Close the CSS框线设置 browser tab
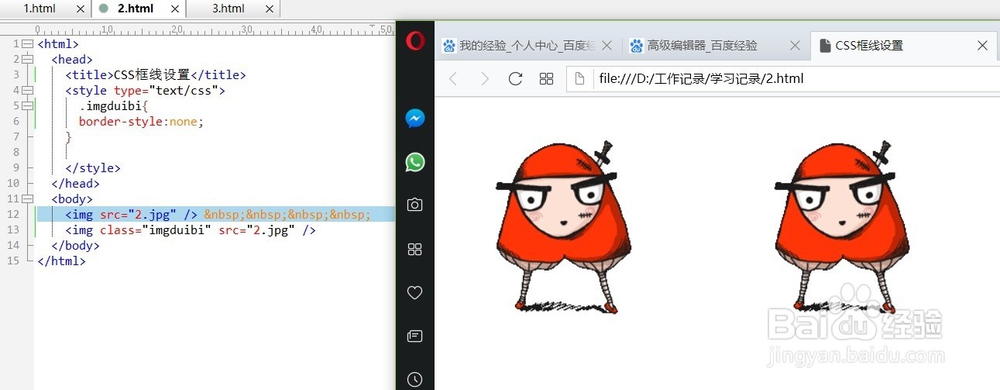 [983, 45]
